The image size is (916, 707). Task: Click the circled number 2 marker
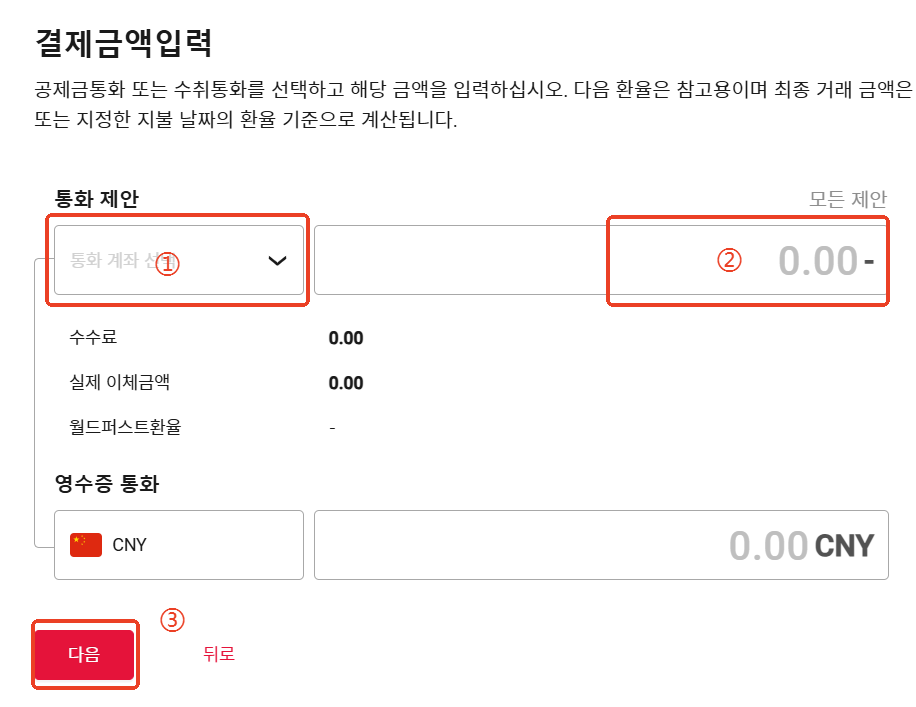[729, 260]
